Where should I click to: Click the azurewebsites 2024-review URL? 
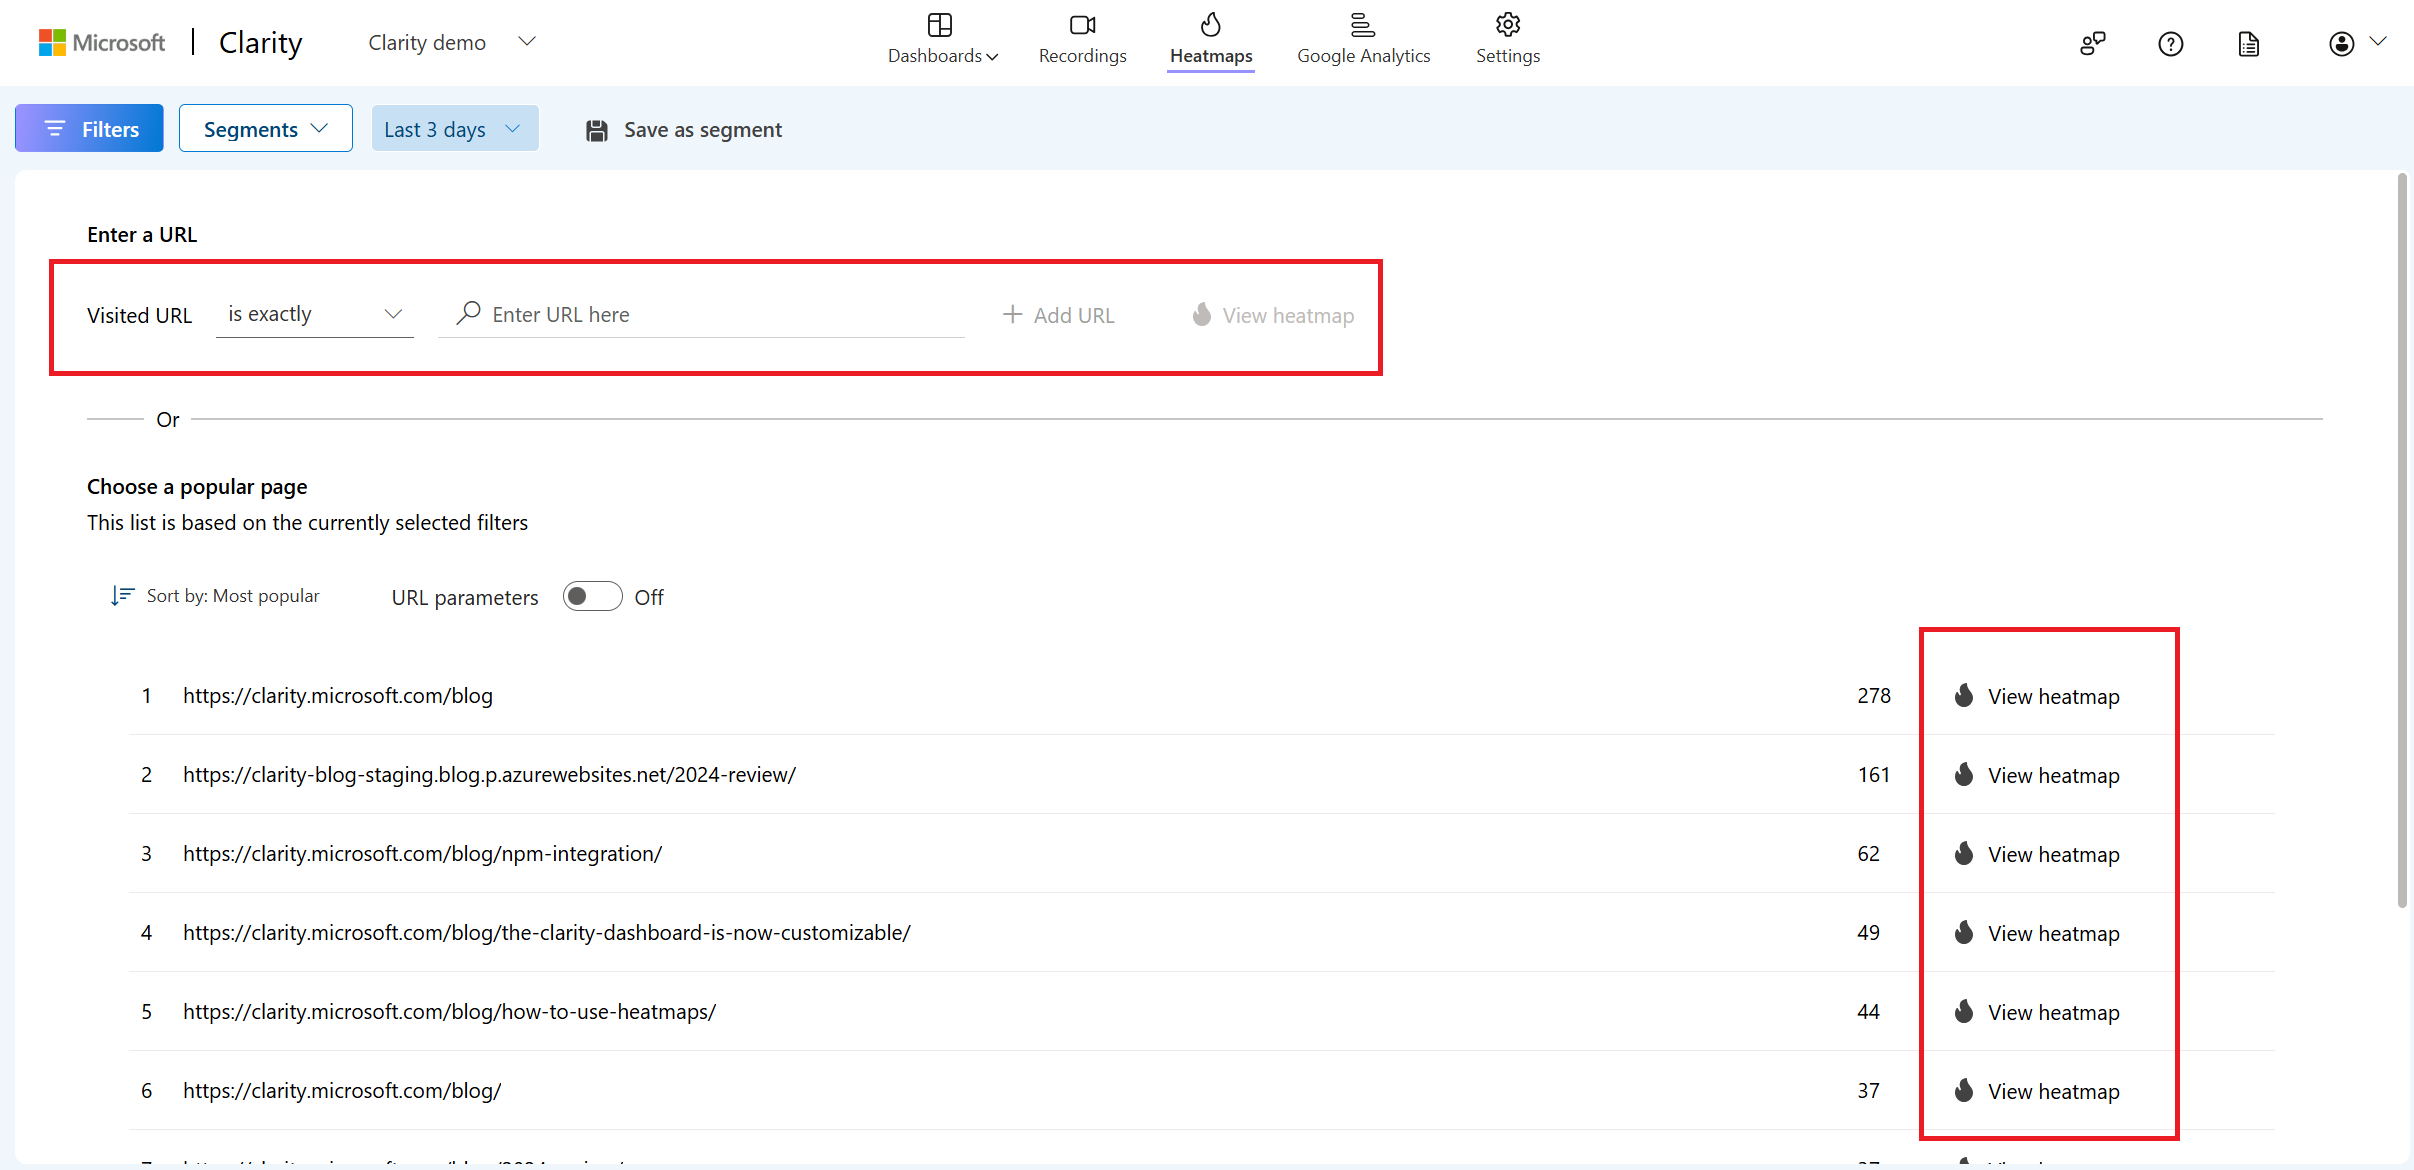pos(489,774)
